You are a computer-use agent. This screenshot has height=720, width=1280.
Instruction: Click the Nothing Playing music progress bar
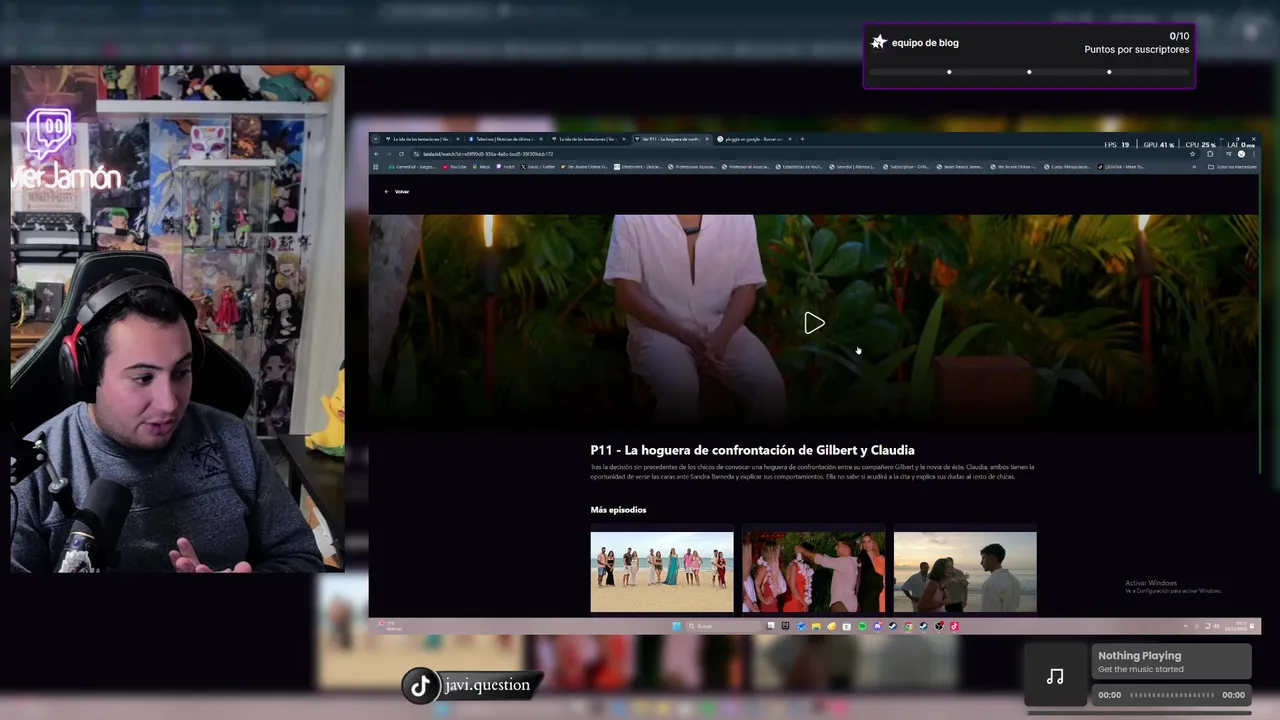pyautogui.click(x=1170, y=695)
